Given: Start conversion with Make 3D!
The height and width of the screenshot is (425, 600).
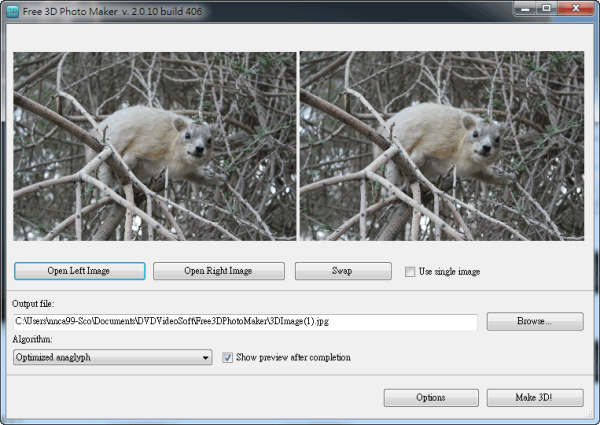Looking at the screenshot, I should click(535, 397).
